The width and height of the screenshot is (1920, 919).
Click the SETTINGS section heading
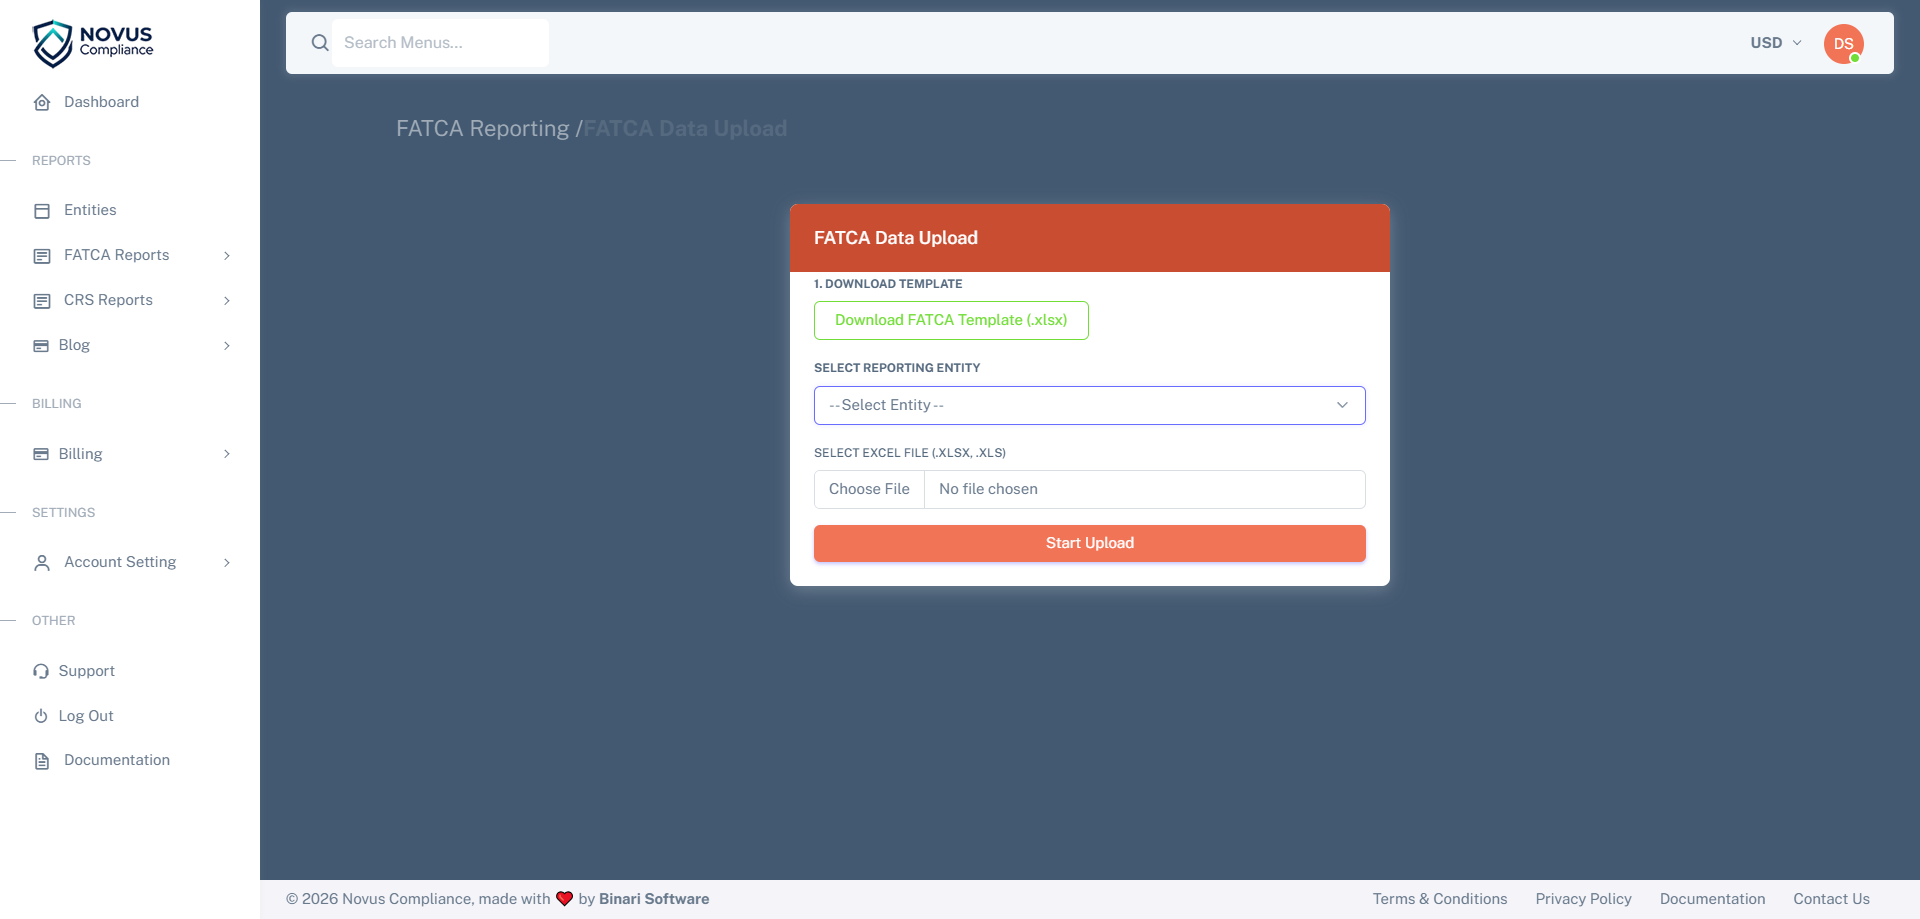point(64,513)
